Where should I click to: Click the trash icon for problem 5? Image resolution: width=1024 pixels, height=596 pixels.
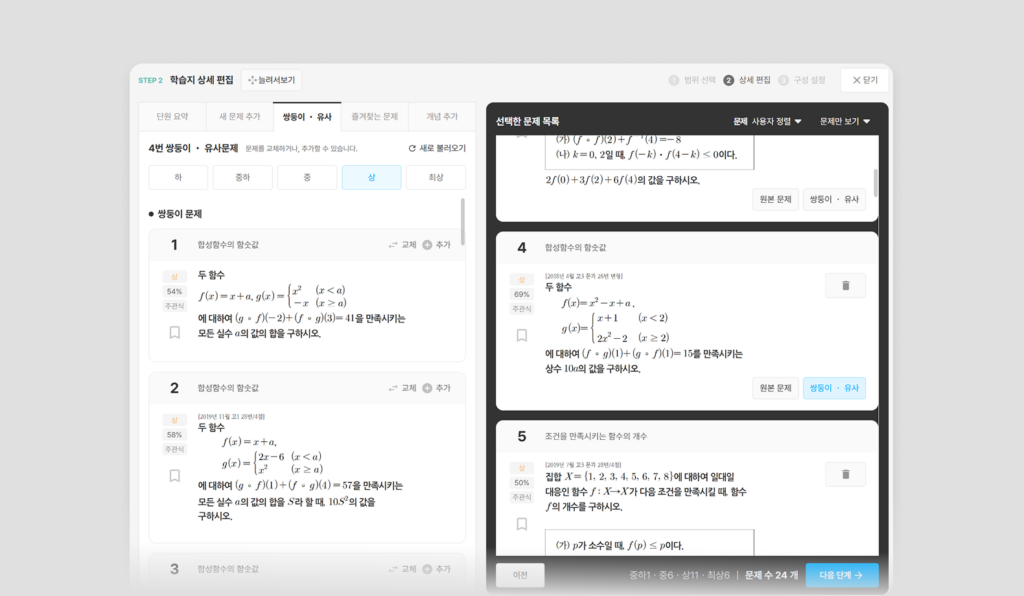[x=845, y=474]
